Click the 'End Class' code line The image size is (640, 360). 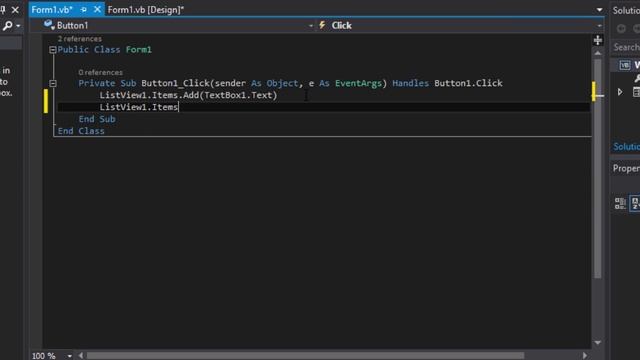coord(81,131)
